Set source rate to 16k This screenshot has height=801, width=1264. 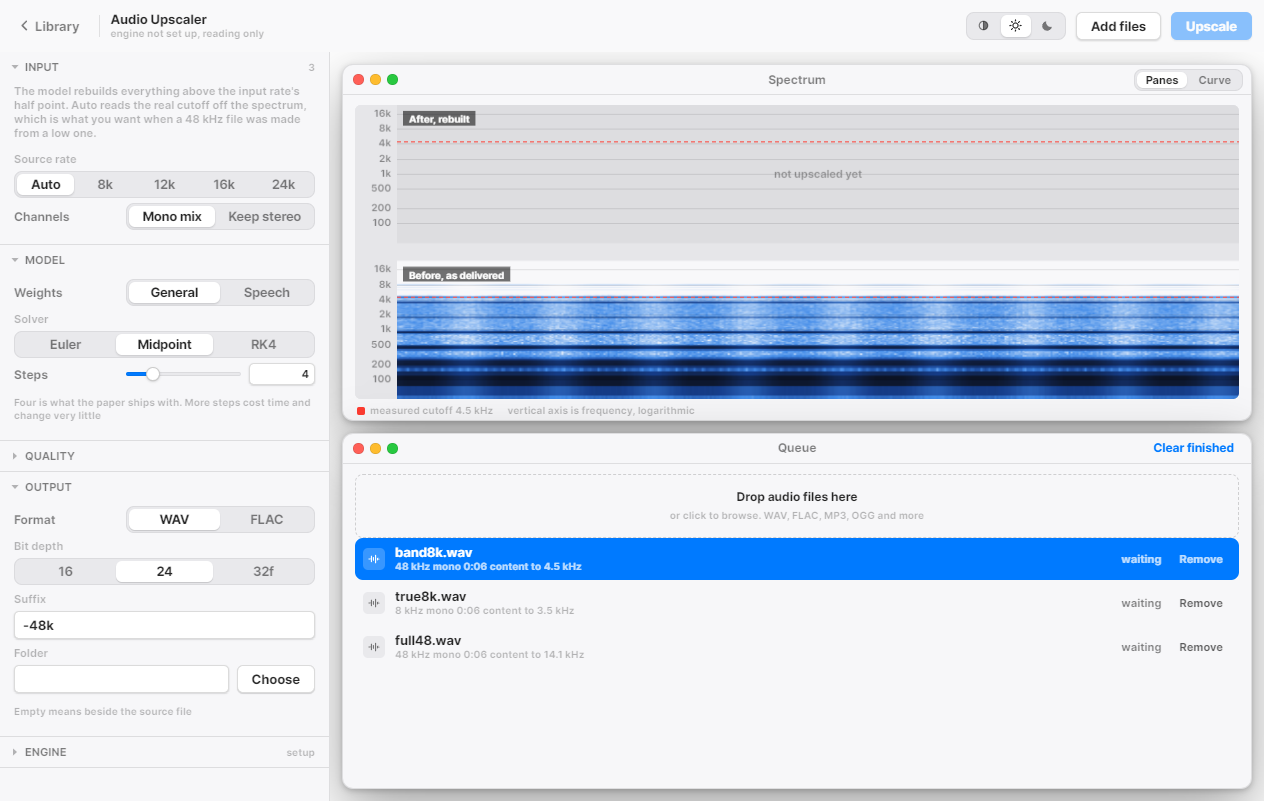pos(224,185)
